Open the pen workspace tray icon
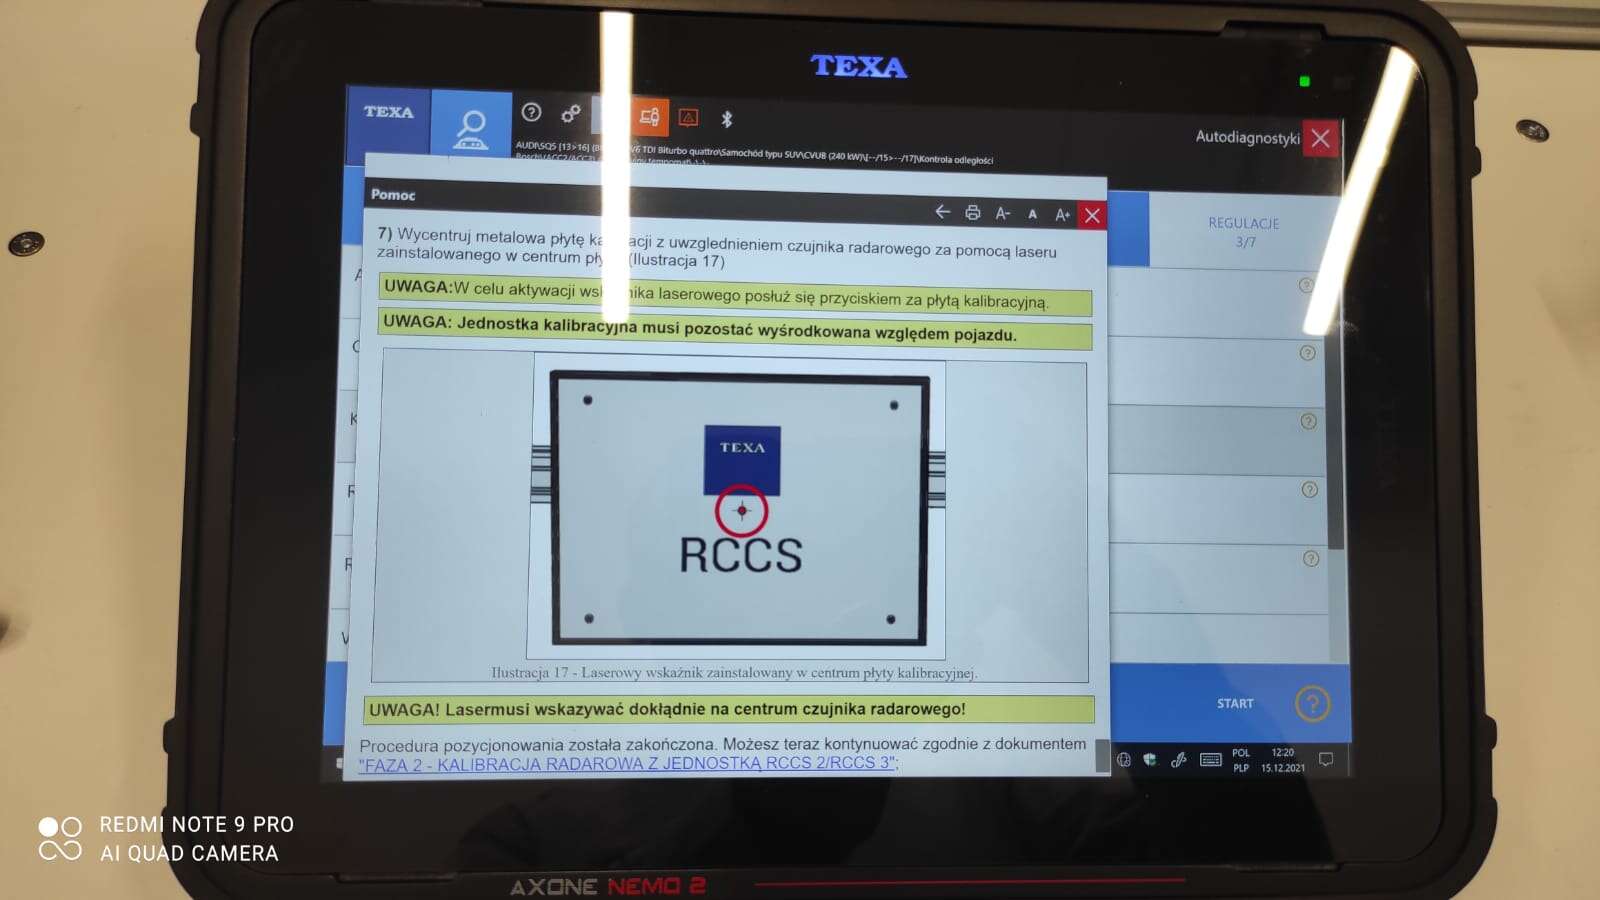 [1179, 760]
